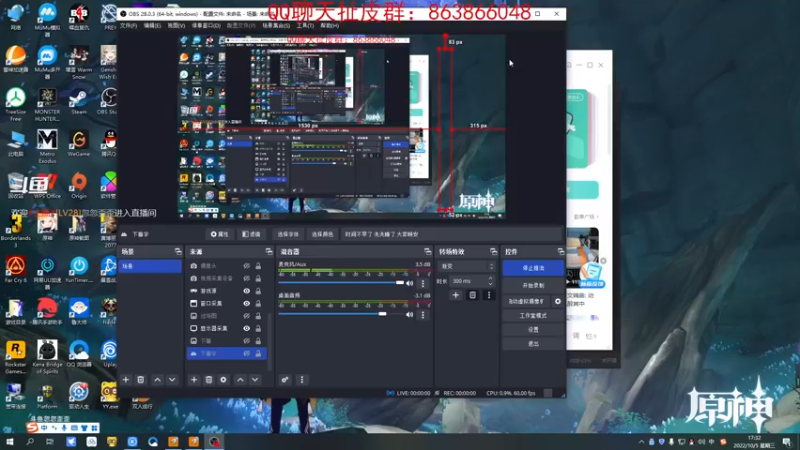Remove the selected scene with the trash icon
The height and width of the screenshot is (450, 800).
coord(141,380)
